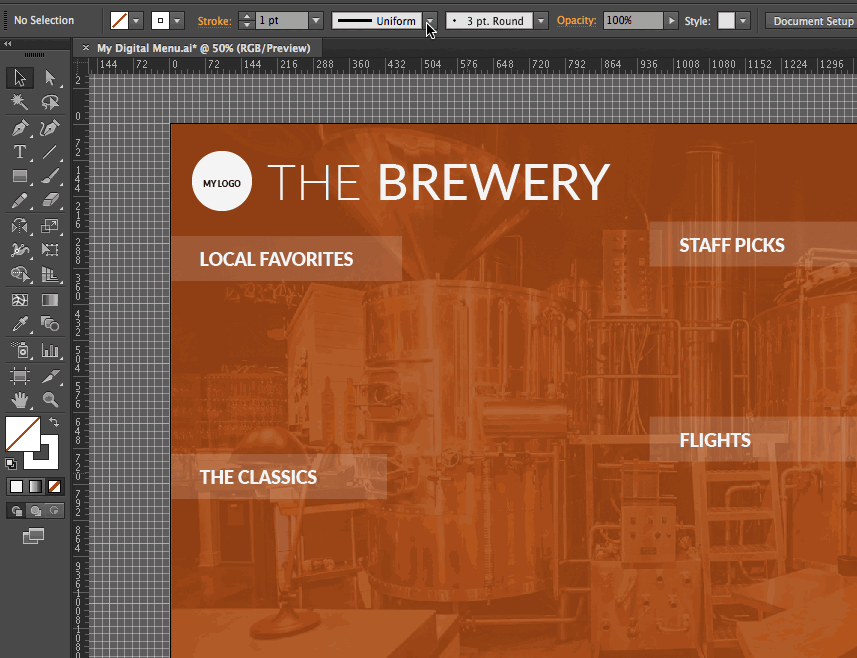Click the Style swatch preview
This screenshot has width=857, height=658.
coord(726,21)
